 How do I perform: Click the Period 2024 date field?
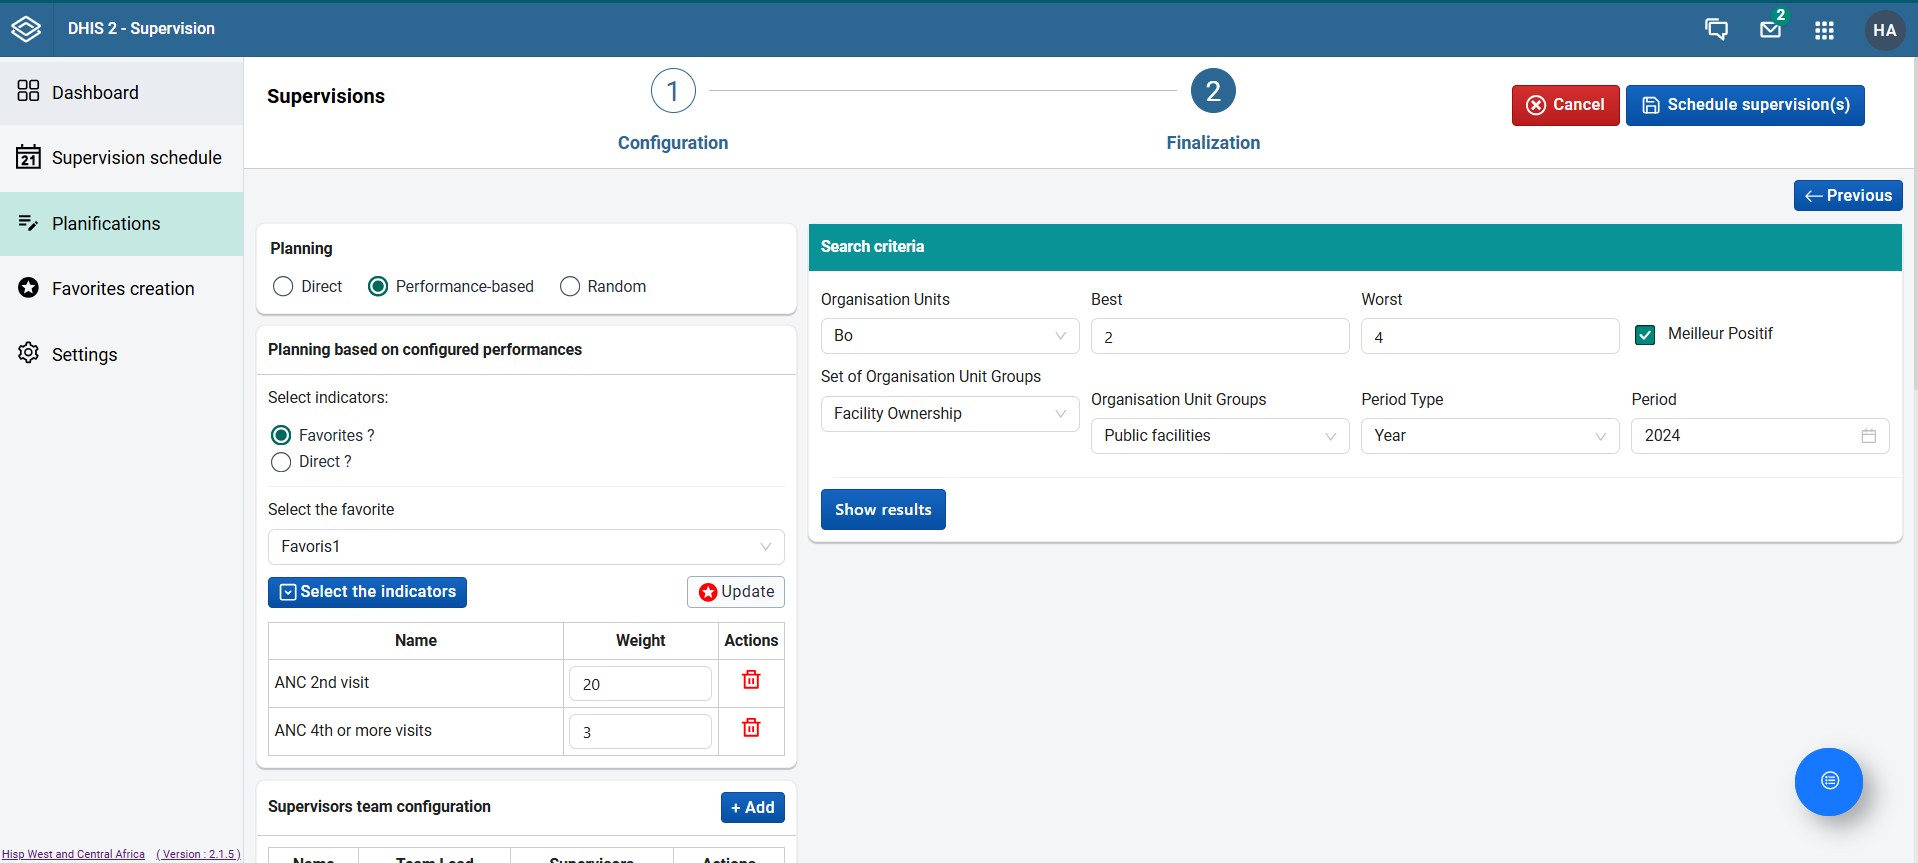(1760, 436)
